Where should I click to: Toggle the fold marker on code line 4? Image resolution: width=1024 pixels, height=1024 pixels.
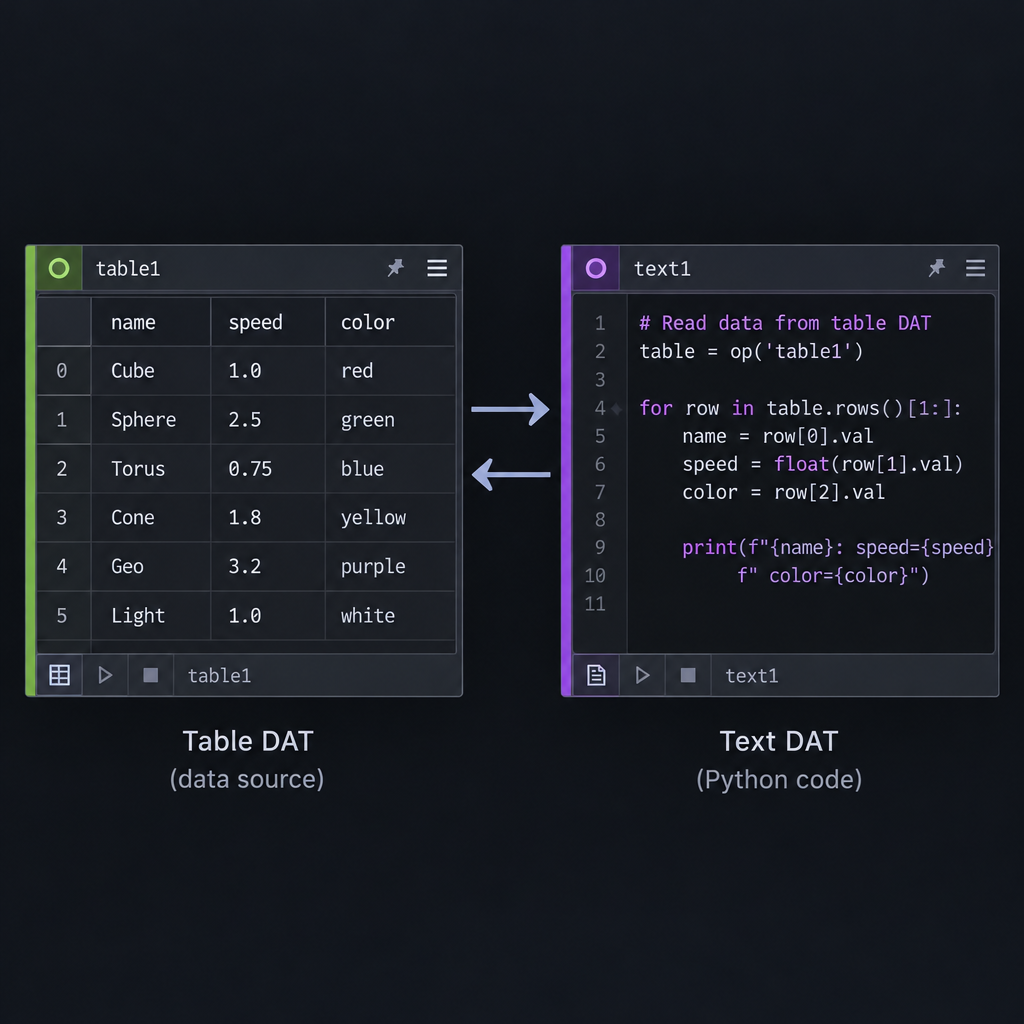pos(616,409)
